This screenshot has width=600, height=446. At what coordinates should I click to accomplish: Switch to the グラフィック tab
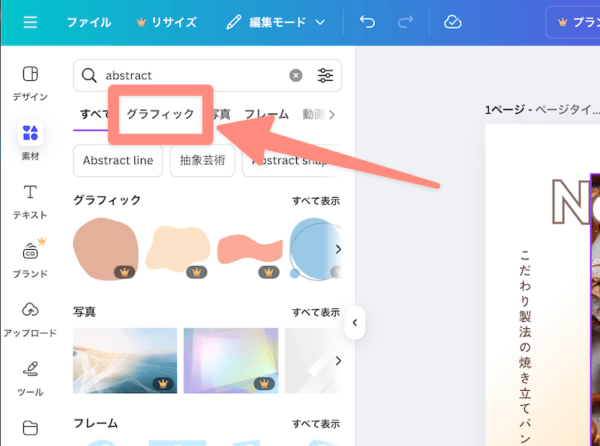coord(160,114)
